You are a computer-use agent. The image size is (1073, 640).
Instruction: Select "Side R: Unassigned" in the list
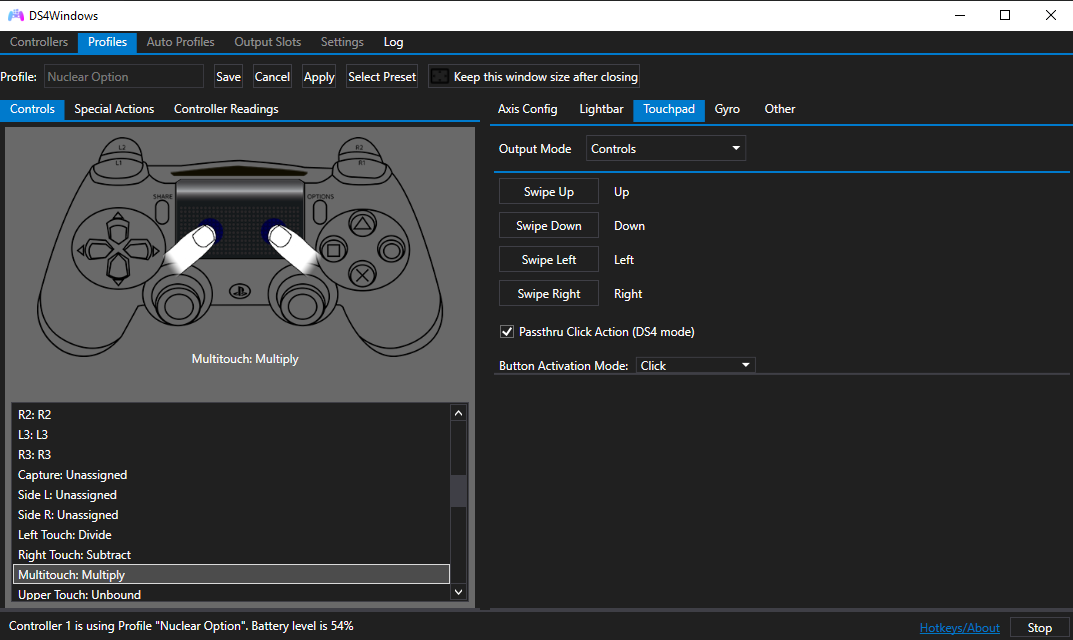tap(231, 515)
